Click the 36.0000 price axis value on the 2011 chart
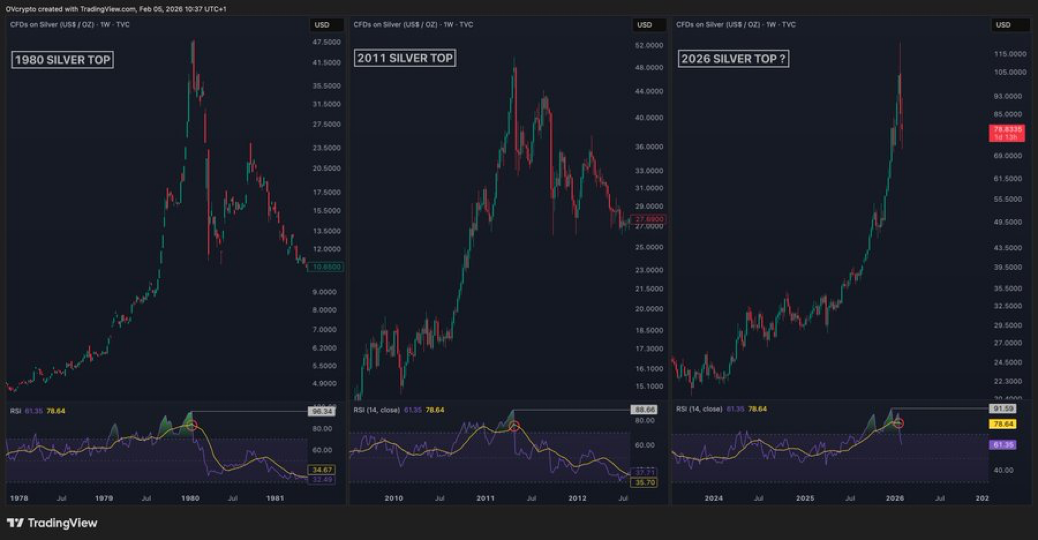The width and height of the screenshot is (1038, 540). tap(649, 147)
